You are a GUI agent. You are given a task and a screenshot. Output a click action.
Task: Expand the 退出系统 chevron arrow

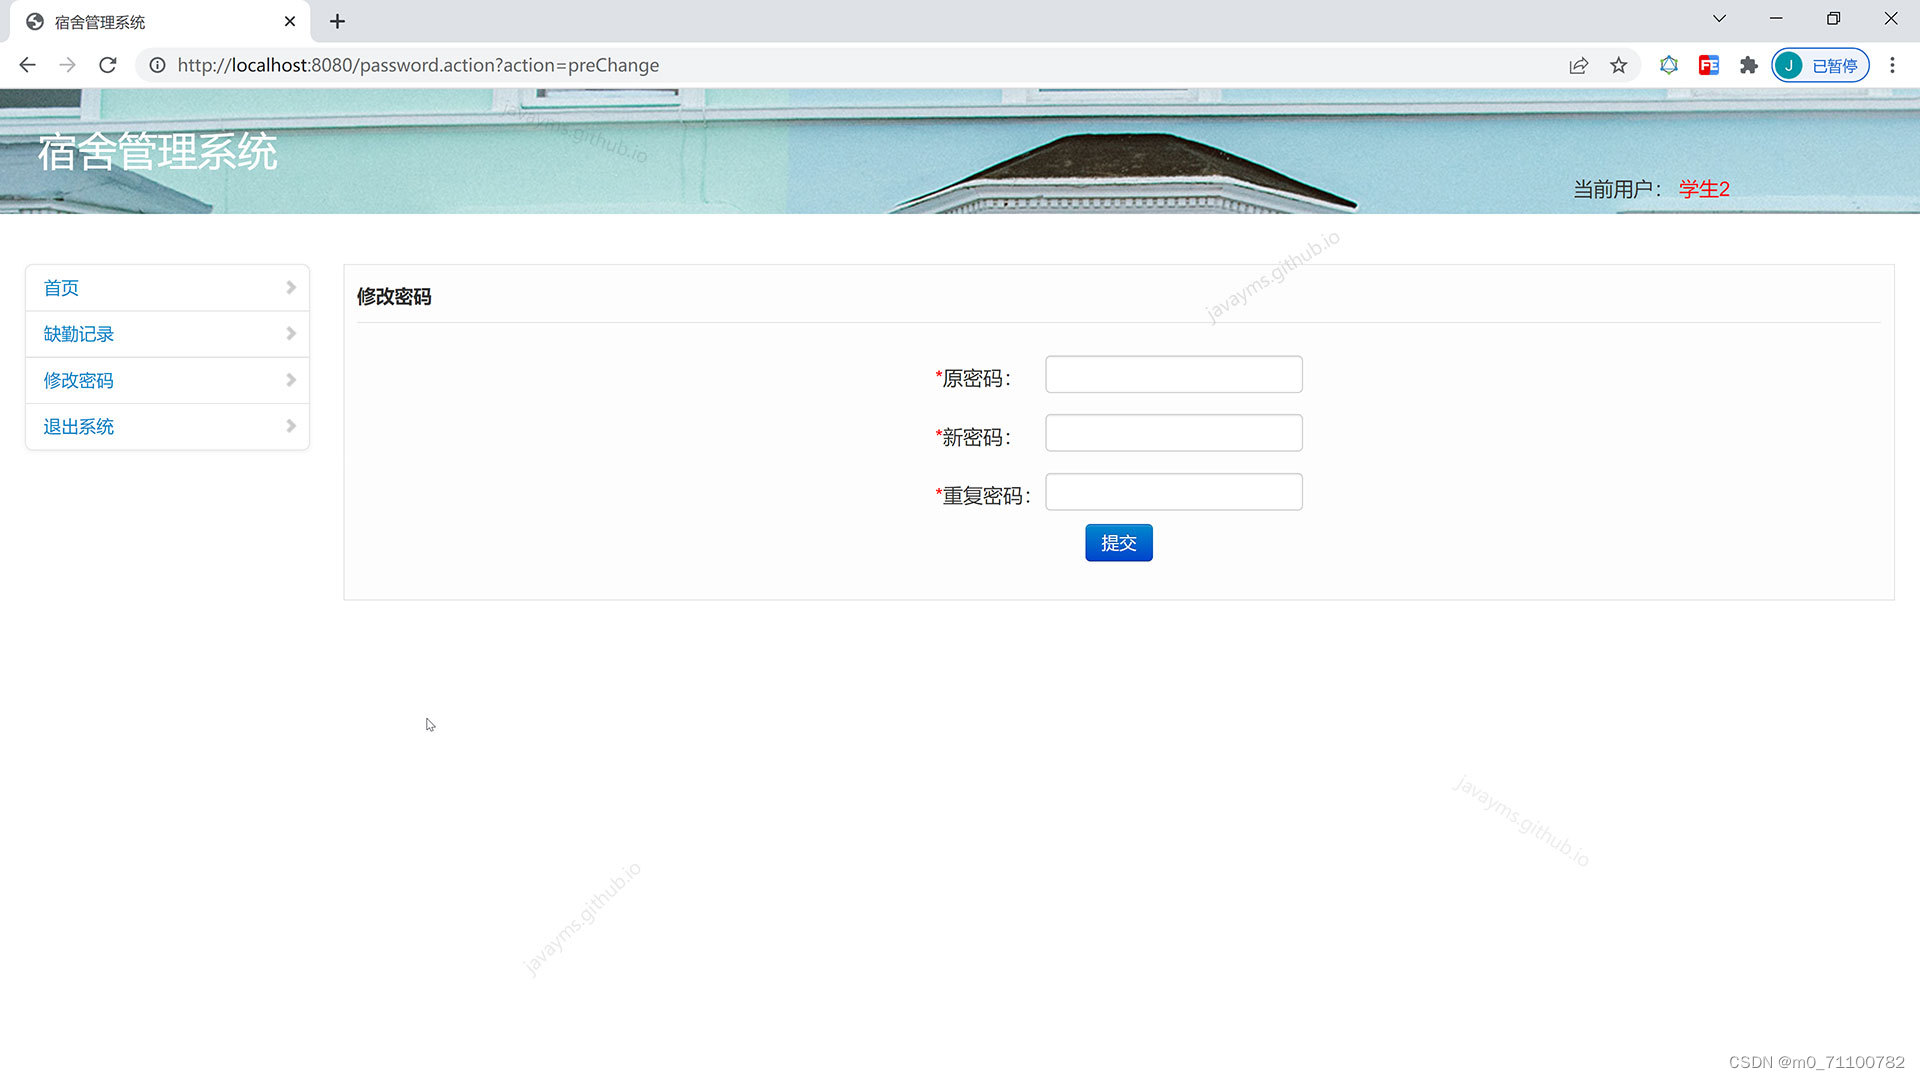click(291, 426)
